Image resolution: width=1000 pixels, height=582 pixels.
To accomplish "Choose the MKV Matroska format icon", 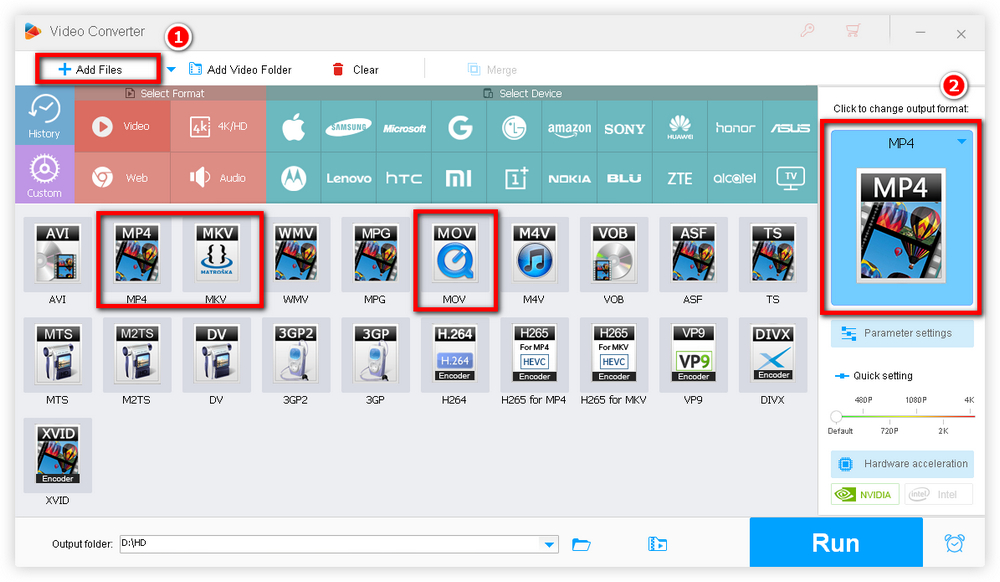I will click(x=218, y=260).
